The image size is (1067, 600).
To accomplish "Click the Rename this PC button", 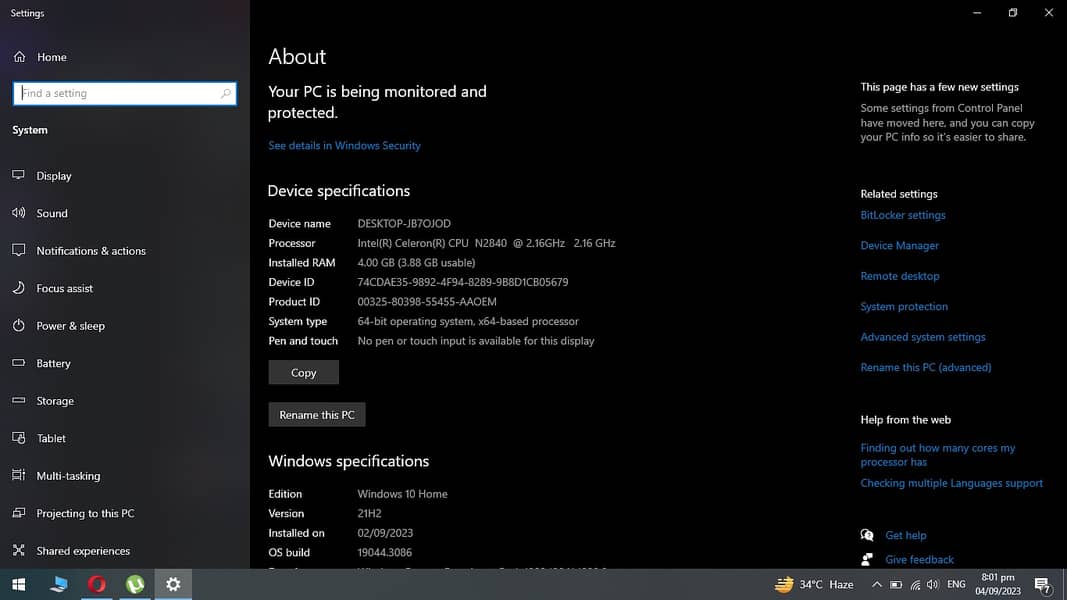I will pos(317,415).
